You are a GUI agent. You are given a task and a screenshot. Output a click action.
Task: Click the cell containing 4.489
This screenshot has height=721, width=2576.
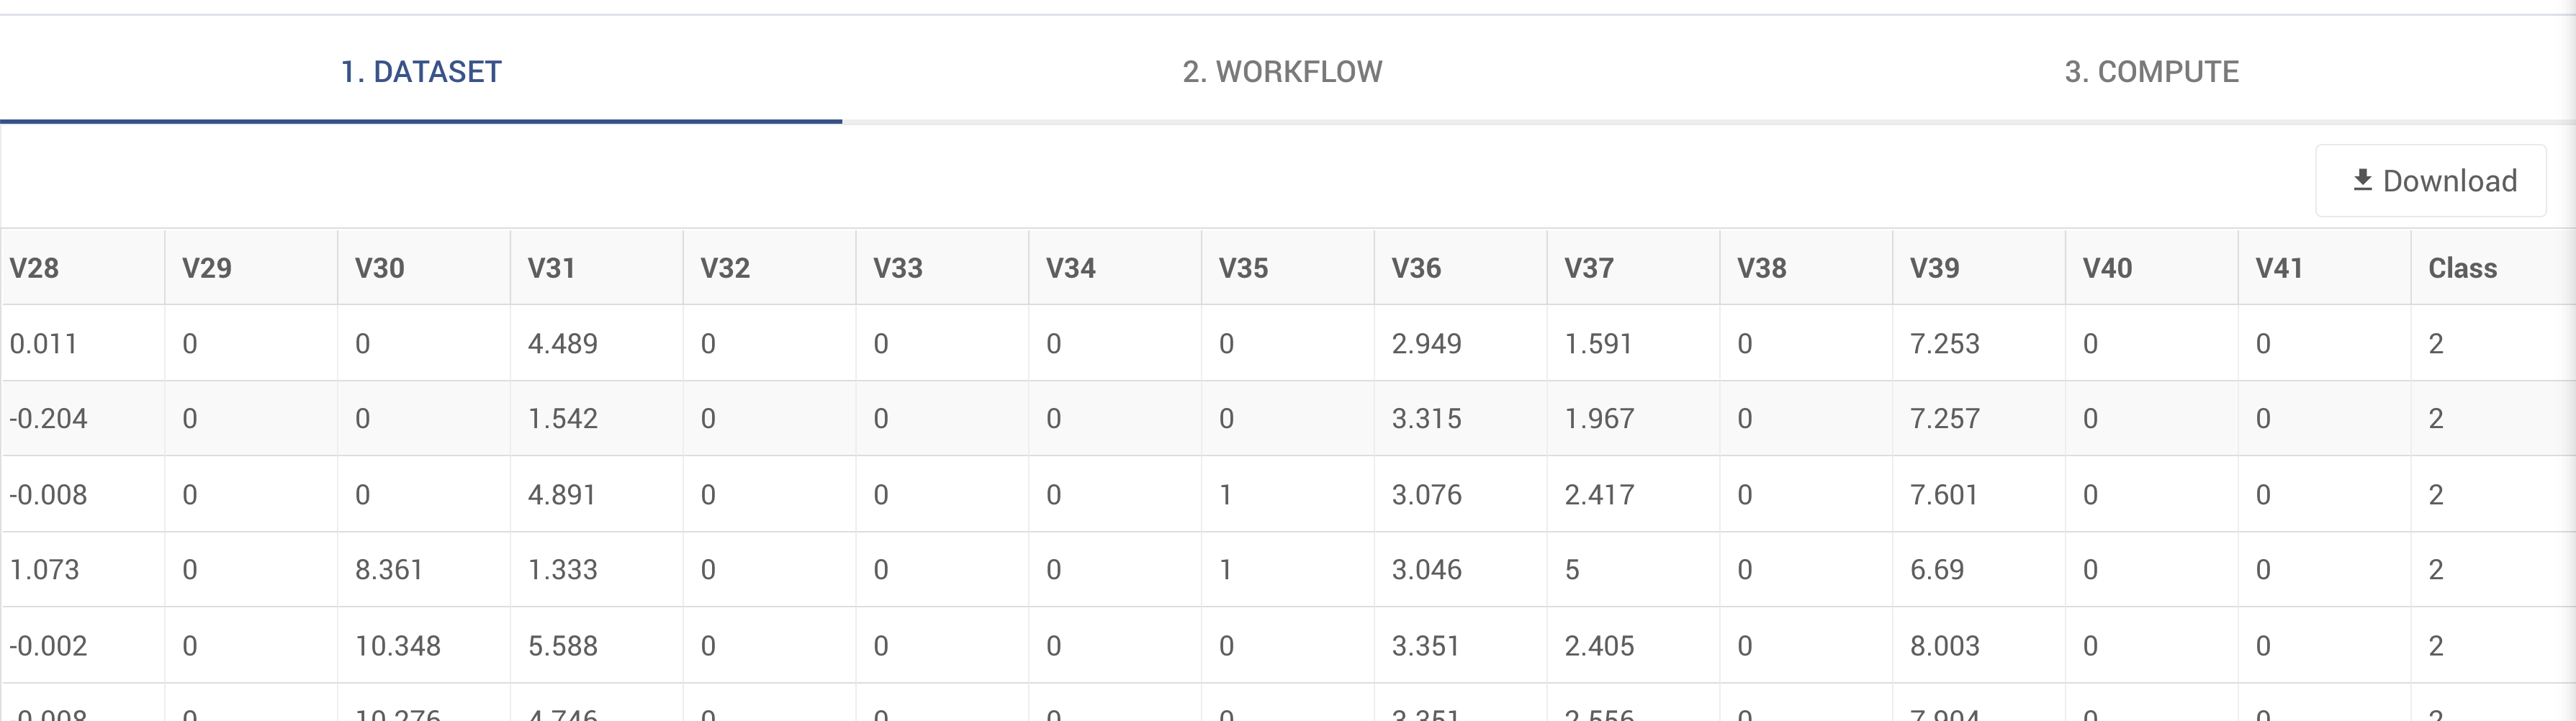[x=563, y=342]
